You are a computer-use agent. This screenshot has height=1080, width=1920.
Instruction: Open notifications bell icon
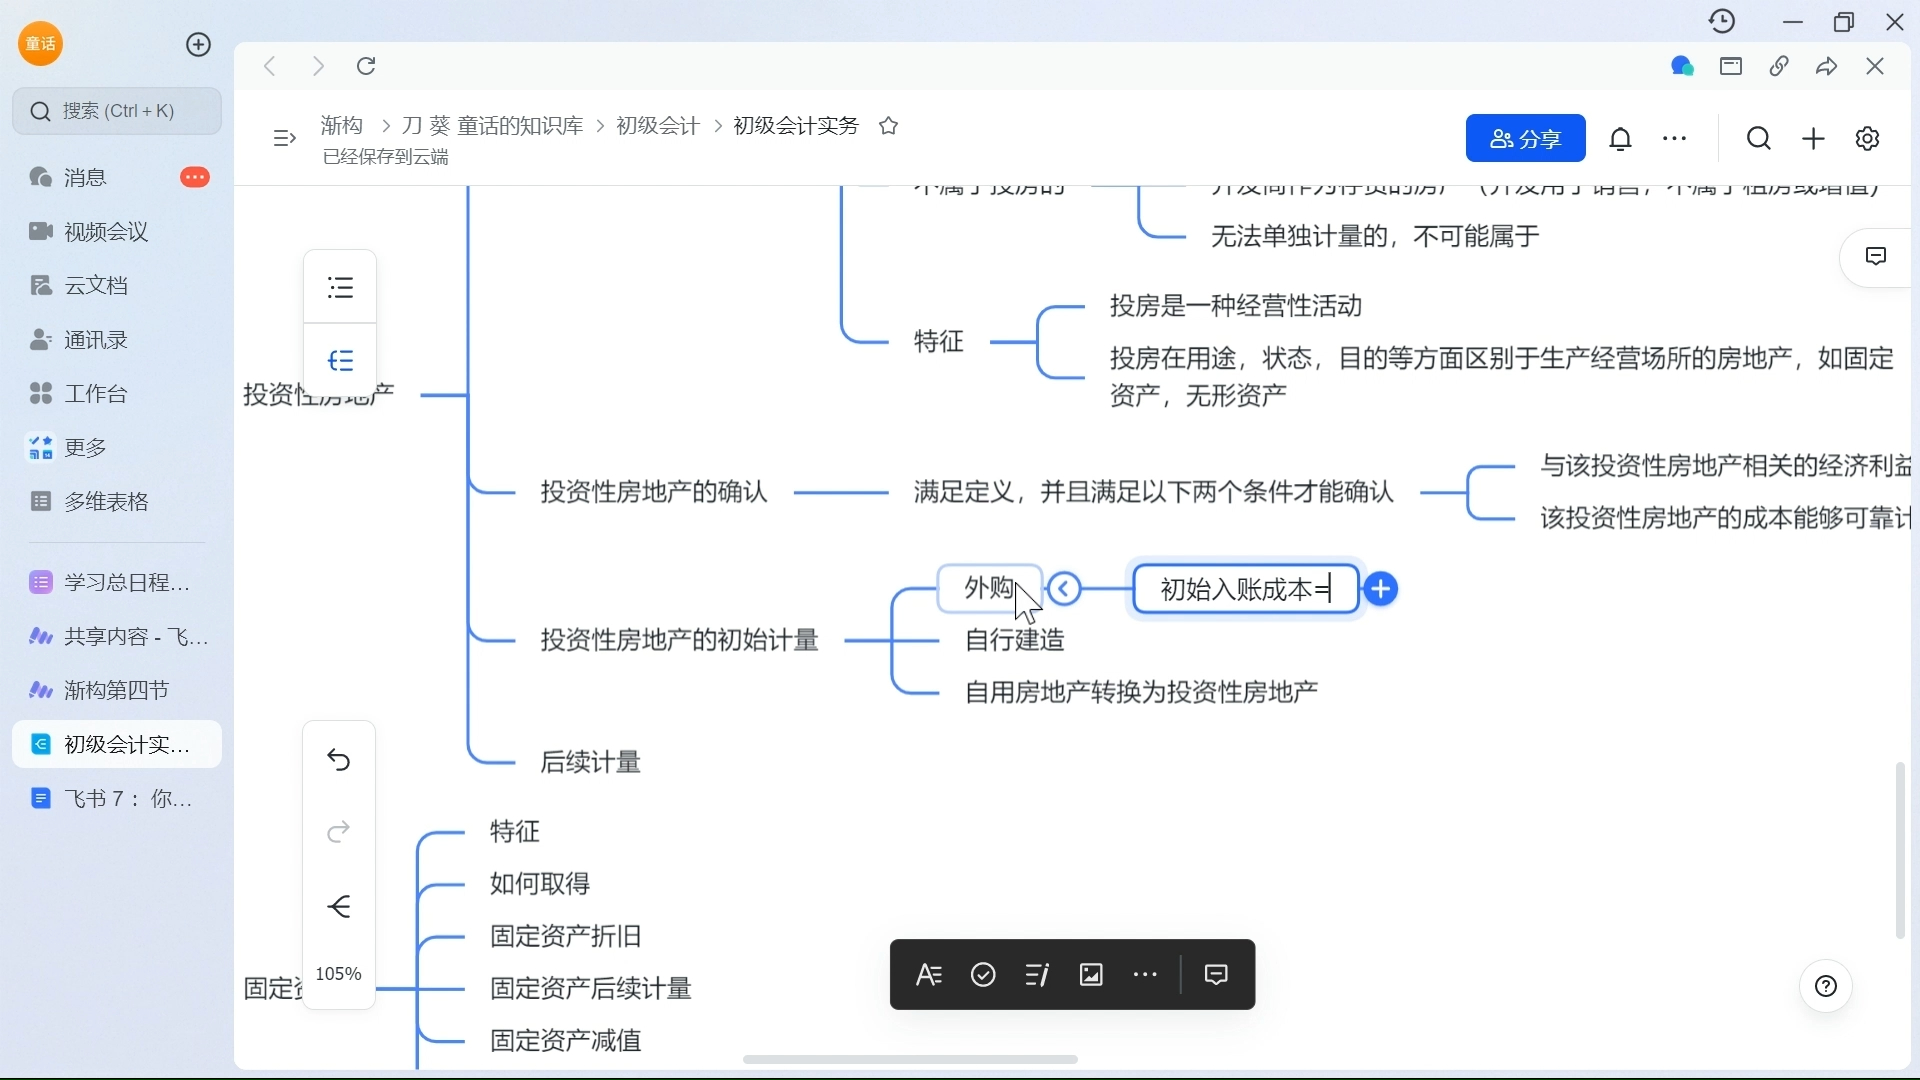coord(1622,139)
